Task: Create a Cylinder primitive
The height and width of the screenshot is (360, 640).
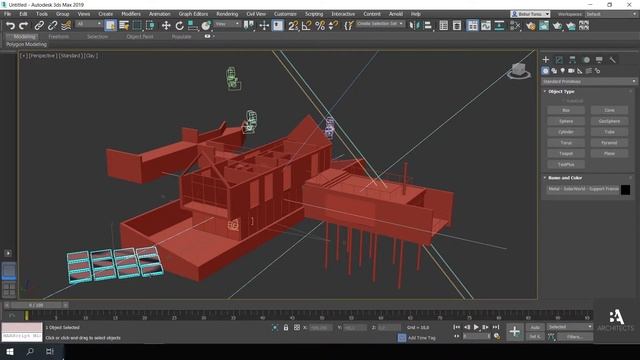Action: (x=566, y=132)
